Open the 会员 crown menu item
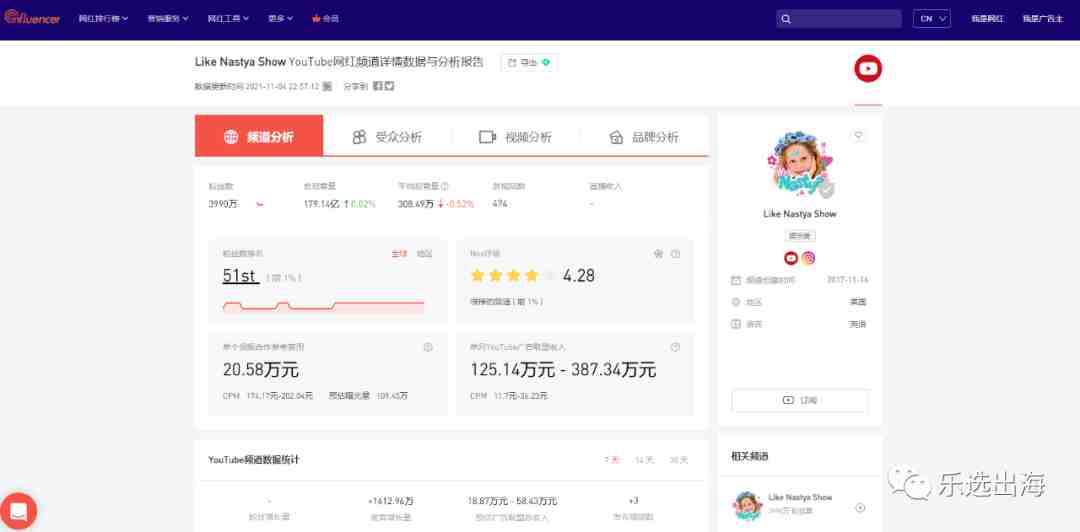The height and width of the screenshot is (532, 1080). (325, 19)
